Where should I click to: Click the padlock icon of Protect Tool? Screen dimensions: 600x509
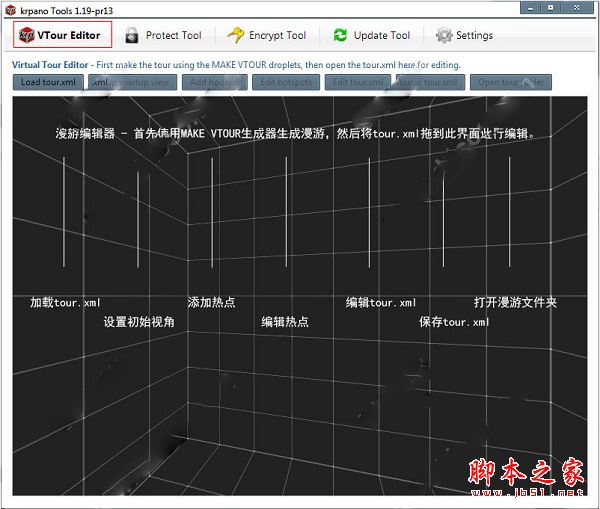[x=132, y=35]
